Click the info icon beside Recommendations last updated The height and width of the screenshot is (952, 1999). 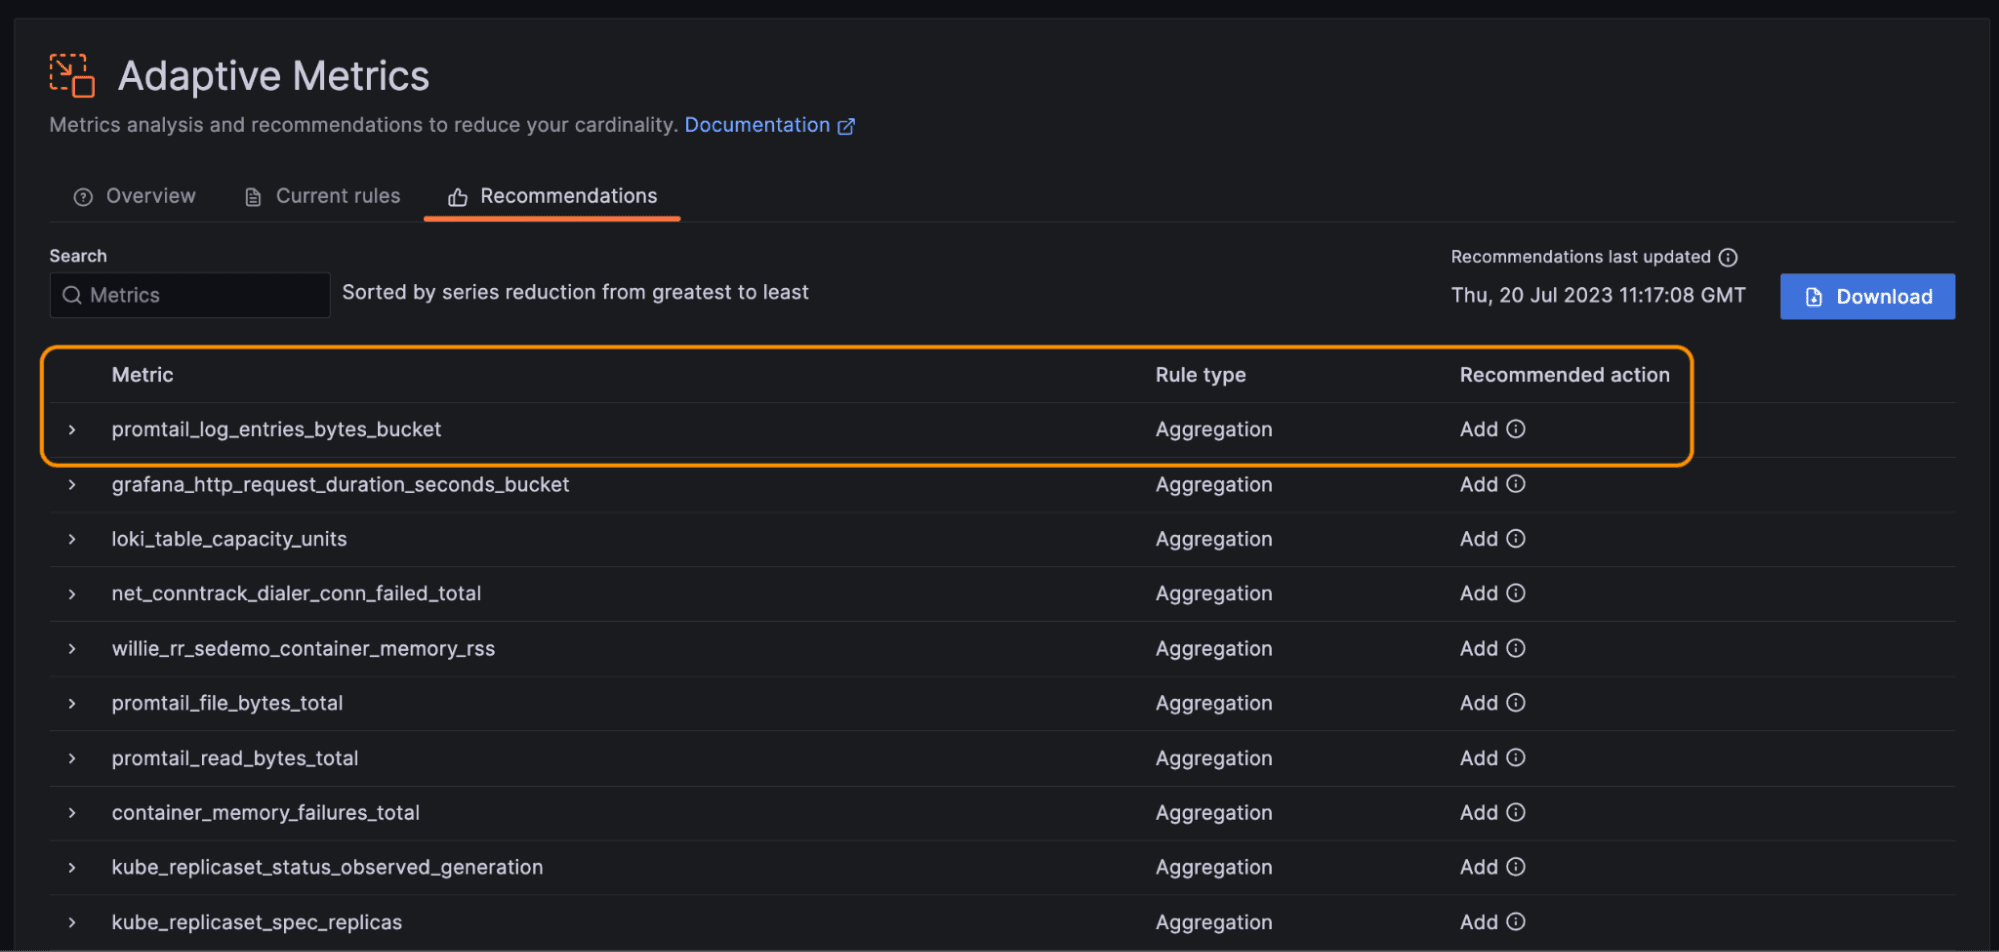[x=1729, y=257]
